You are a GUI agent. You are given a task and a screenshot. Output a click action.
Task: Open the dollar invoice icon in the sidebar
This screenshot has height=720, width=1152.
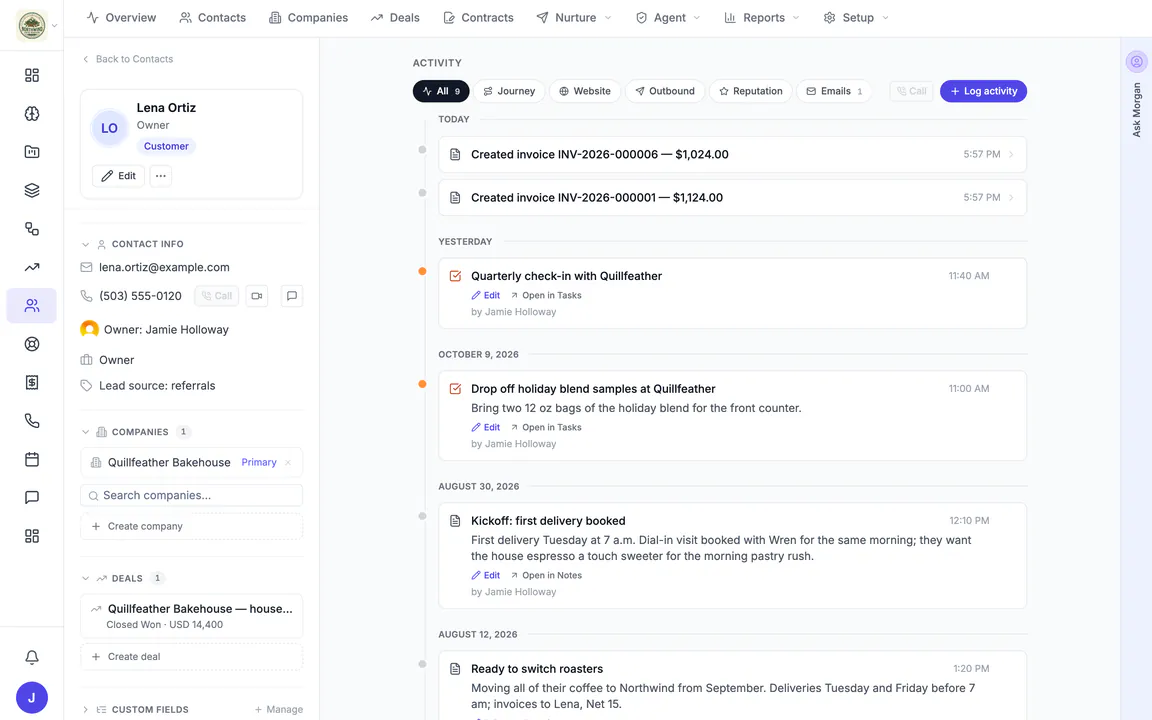click(32, 382)
